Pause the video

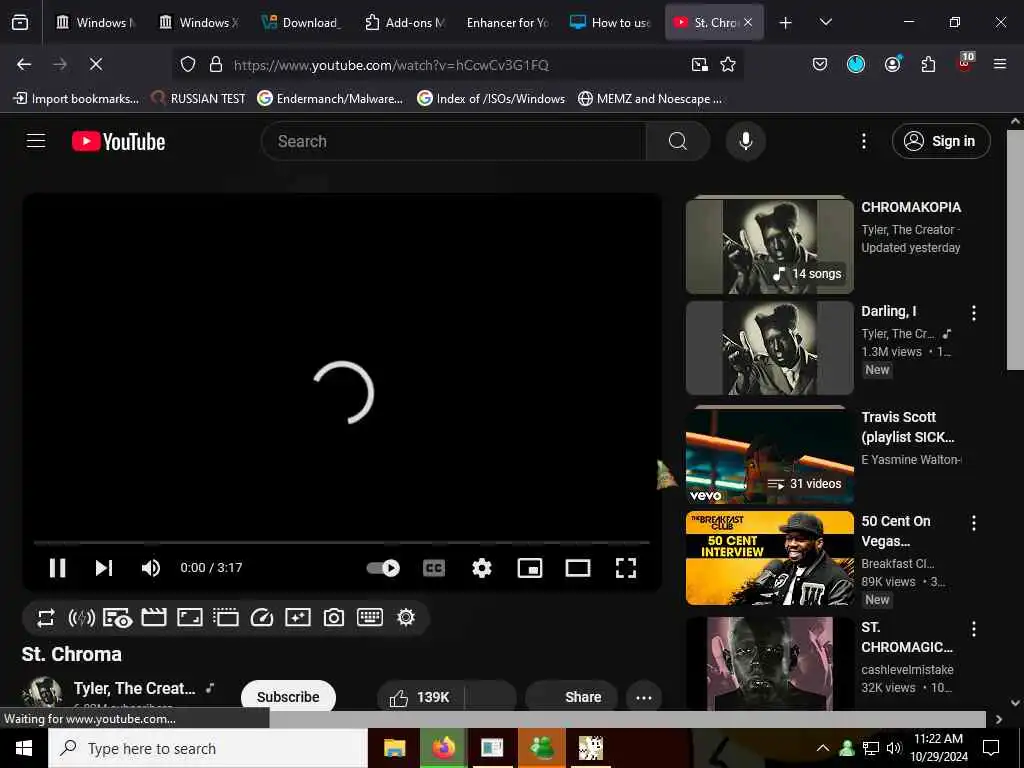point(57,568)
